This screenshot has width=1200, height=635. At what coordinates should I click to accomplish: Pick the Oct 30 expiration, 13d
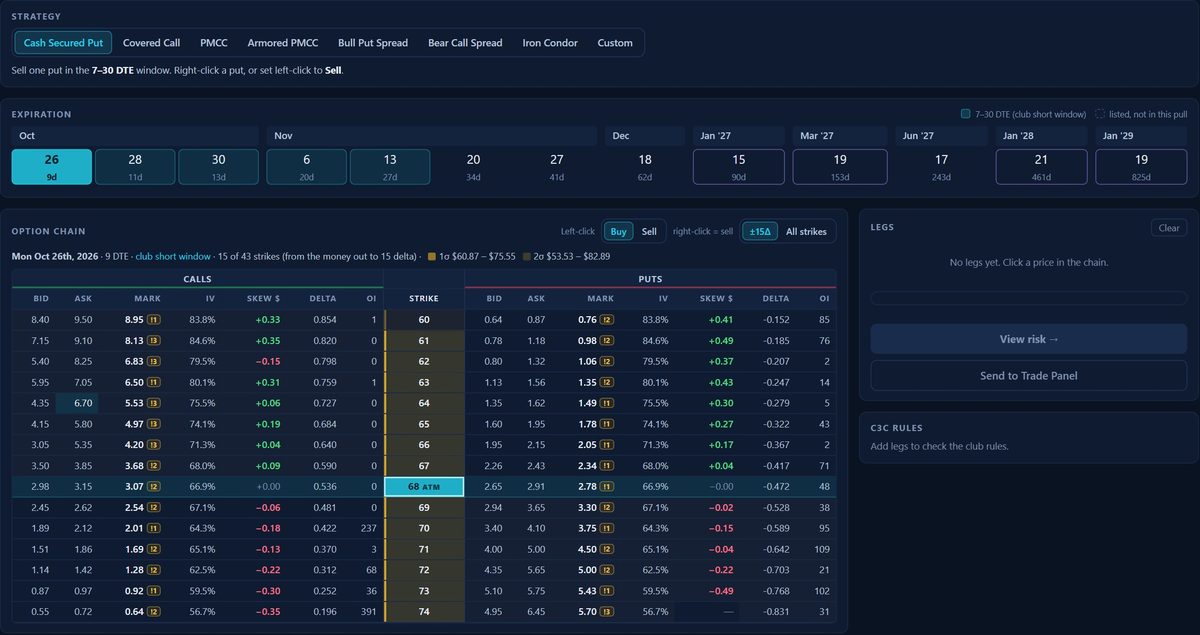click(x=219, y=167)
